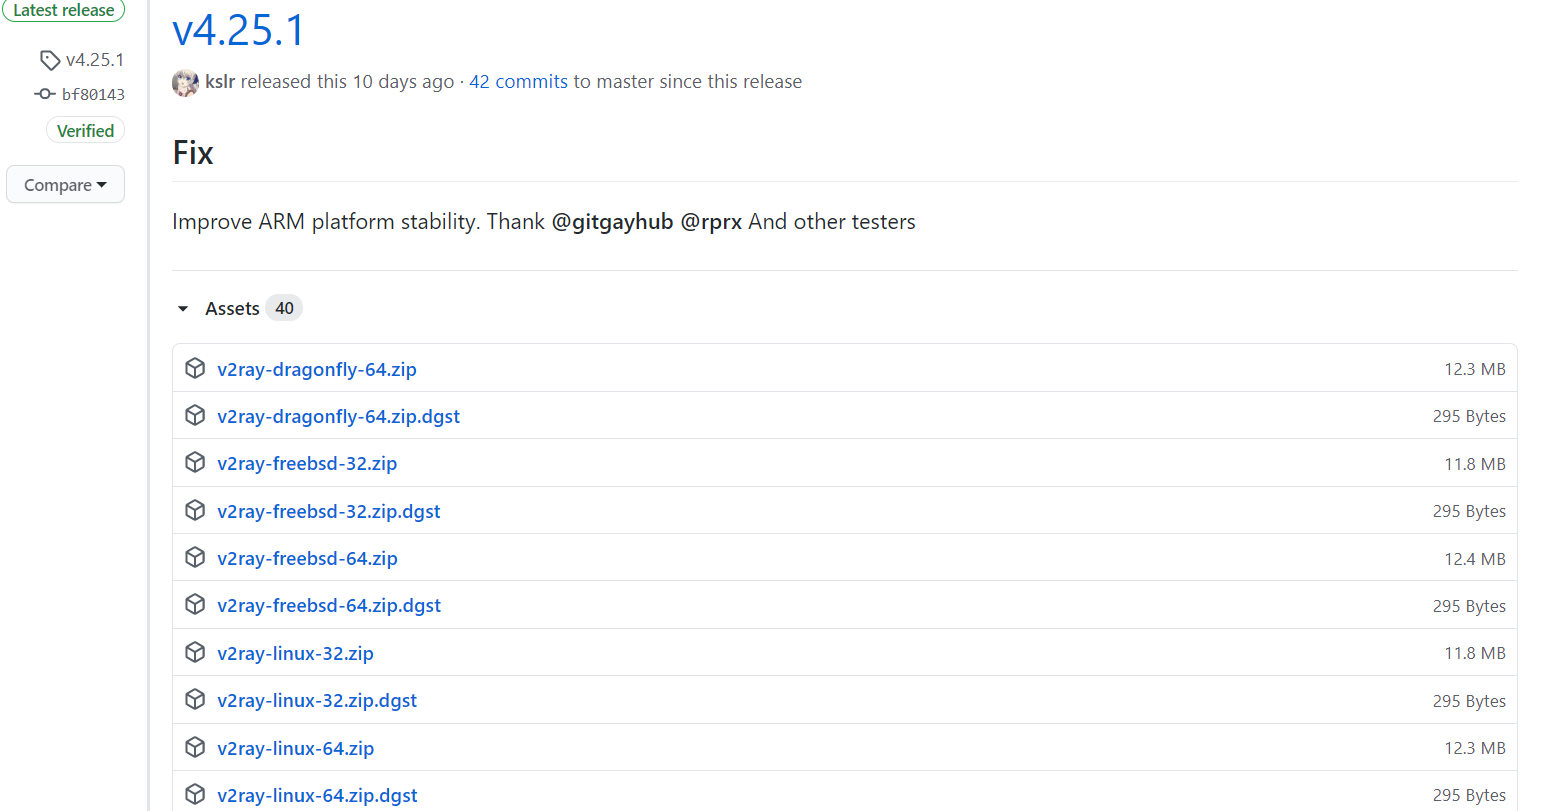The height and width of the screenshot is (811, 1568).
Task: Click the Latest release label
Action: pos(63,10)
